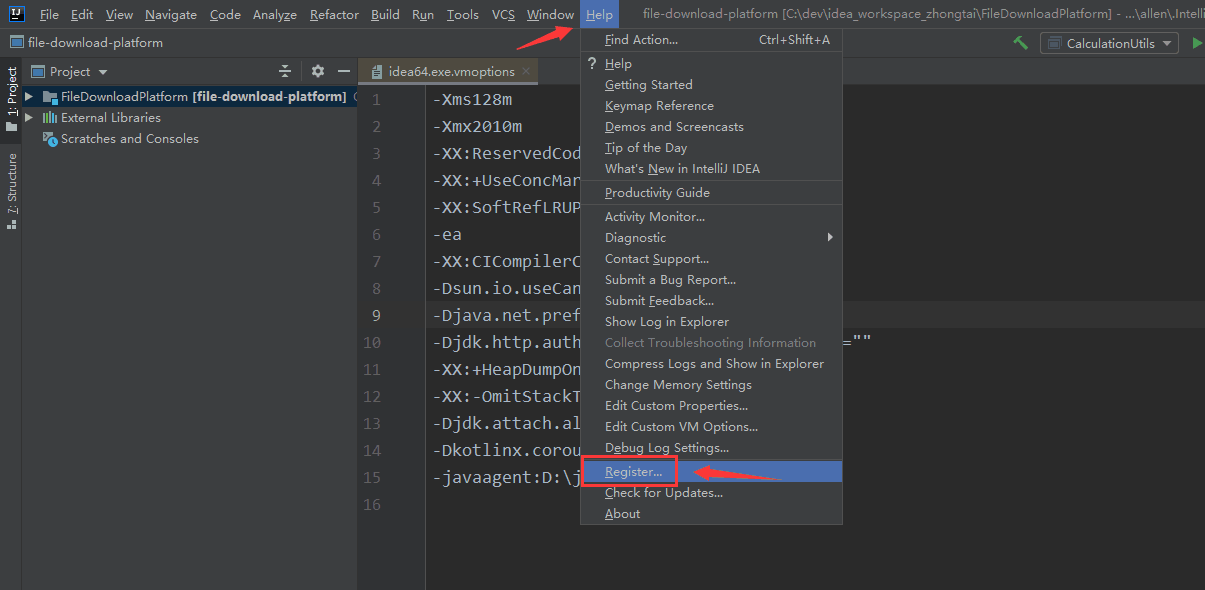Screen dimensions: 1205x590
Task: Expand the FileDownloadPlatform tree node
Action: pos(29,97)
